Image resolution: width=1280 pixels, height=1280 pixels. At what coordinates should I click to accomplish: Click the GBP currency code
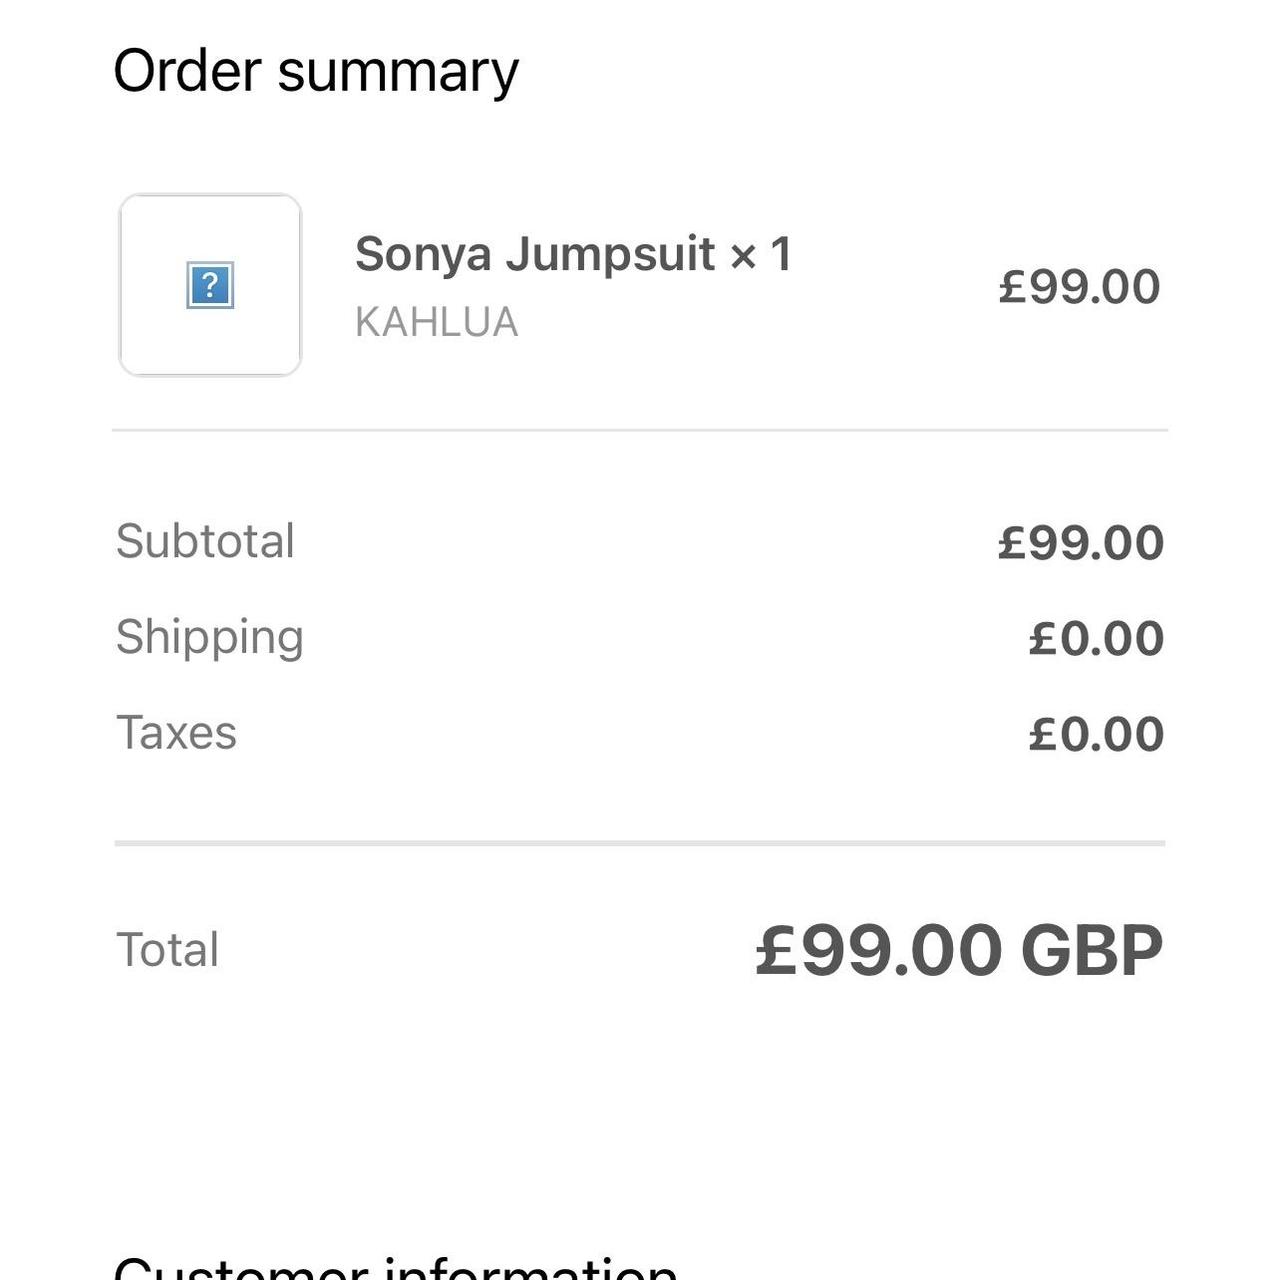tap(1091, 950)
